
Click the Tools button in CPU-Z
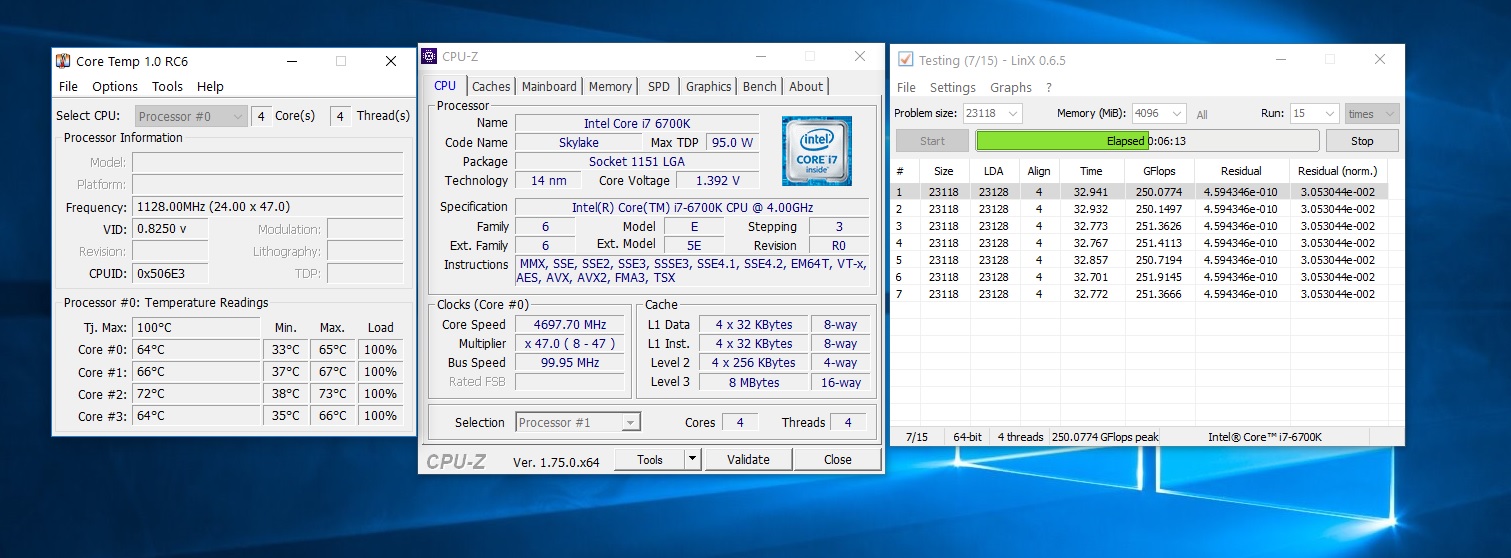[x=650, y=459]
